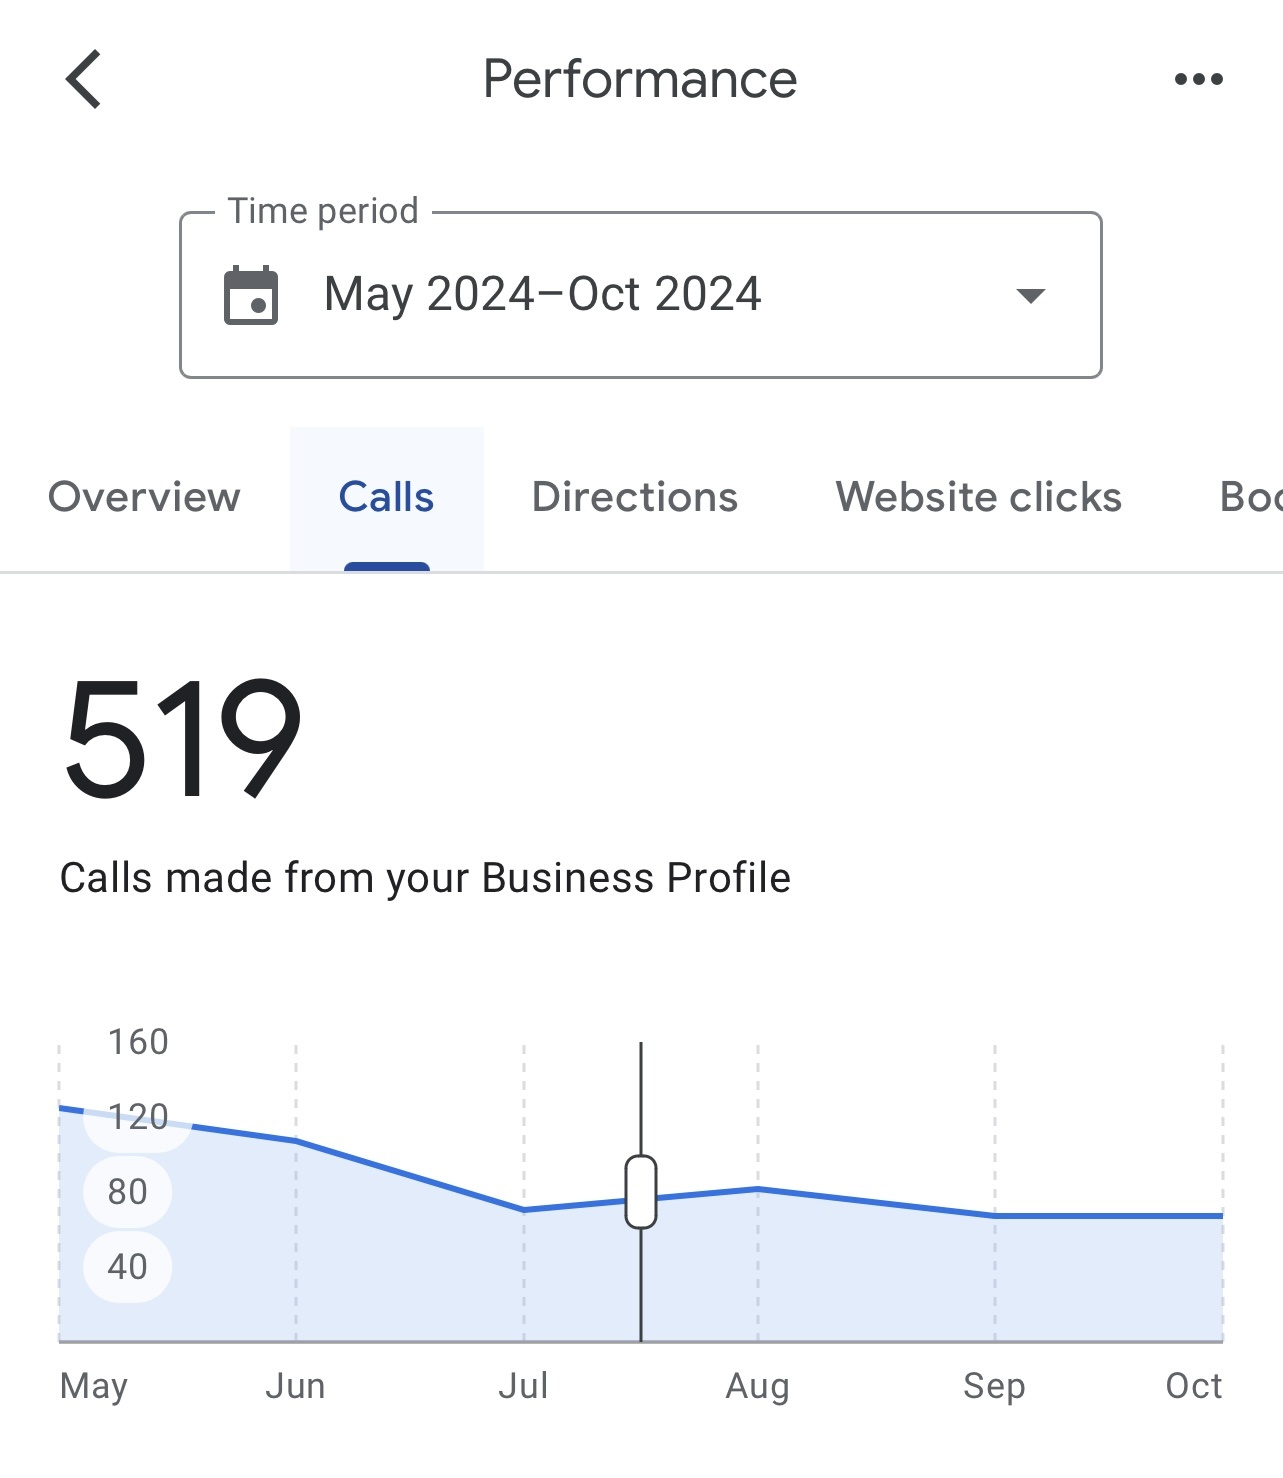Click the Oct label on chart axis
This screenshot has height=1478, width=1283.
[x=1194, y=1386]
